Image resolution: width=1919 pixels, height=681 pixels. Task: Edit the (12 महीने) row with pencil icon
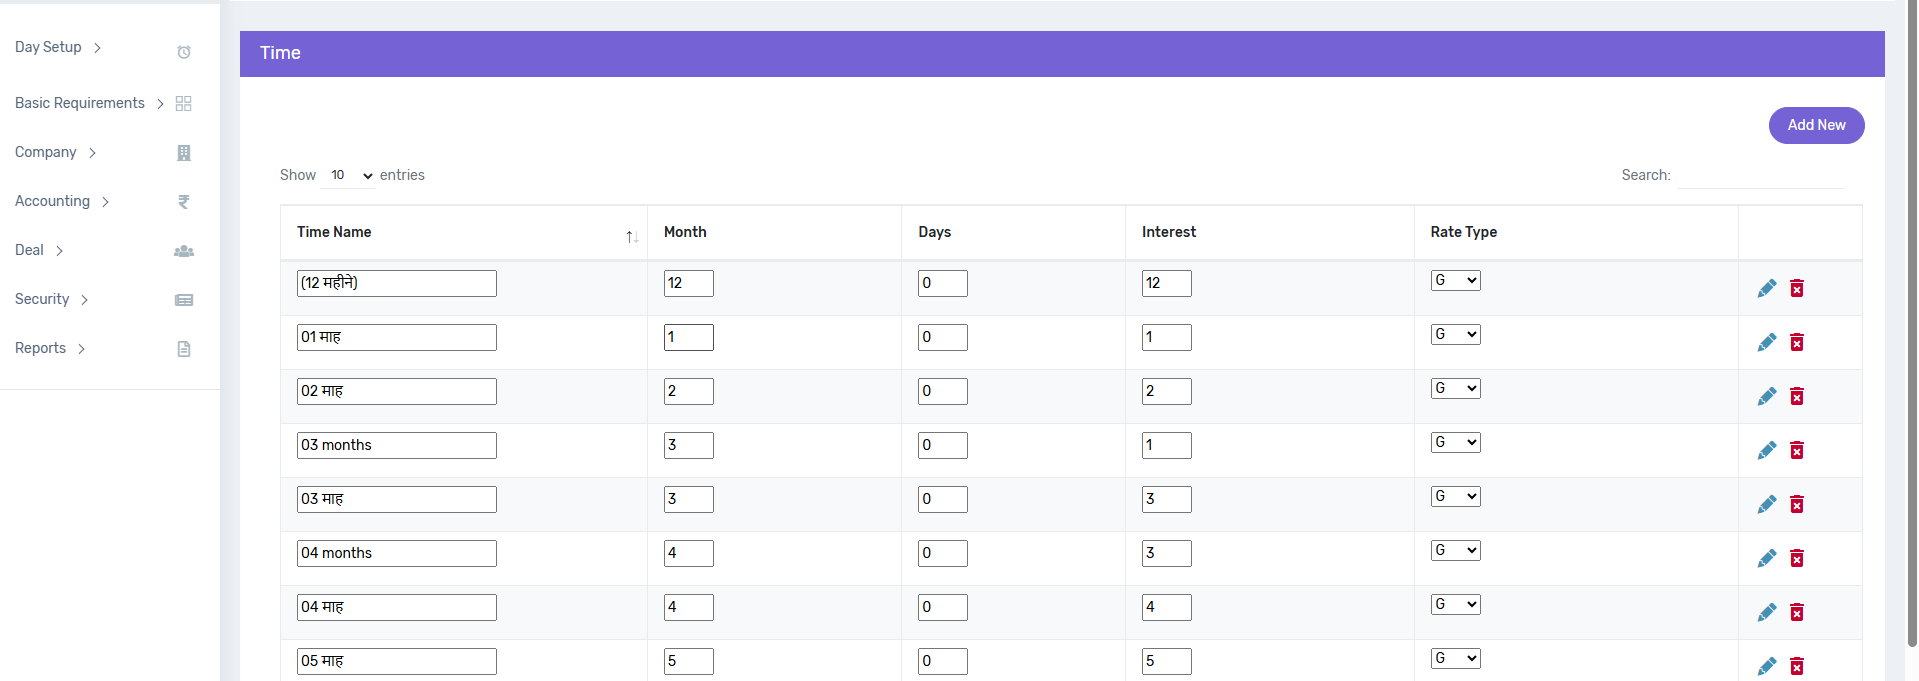1767,288
